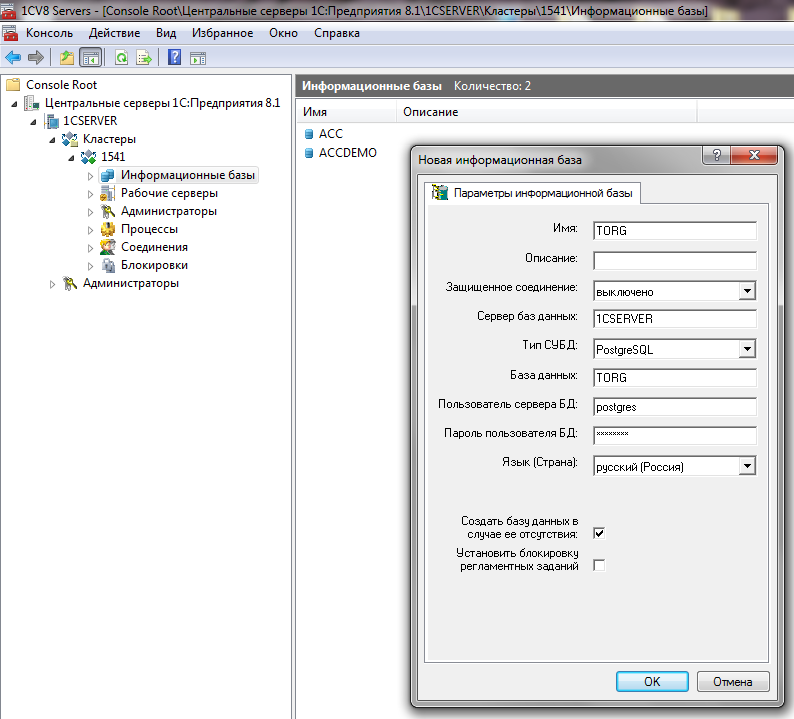The height and width of the screenshot is (719, 794).
Task: Click the Refresh toolbar icon
Action: point(121,57)
